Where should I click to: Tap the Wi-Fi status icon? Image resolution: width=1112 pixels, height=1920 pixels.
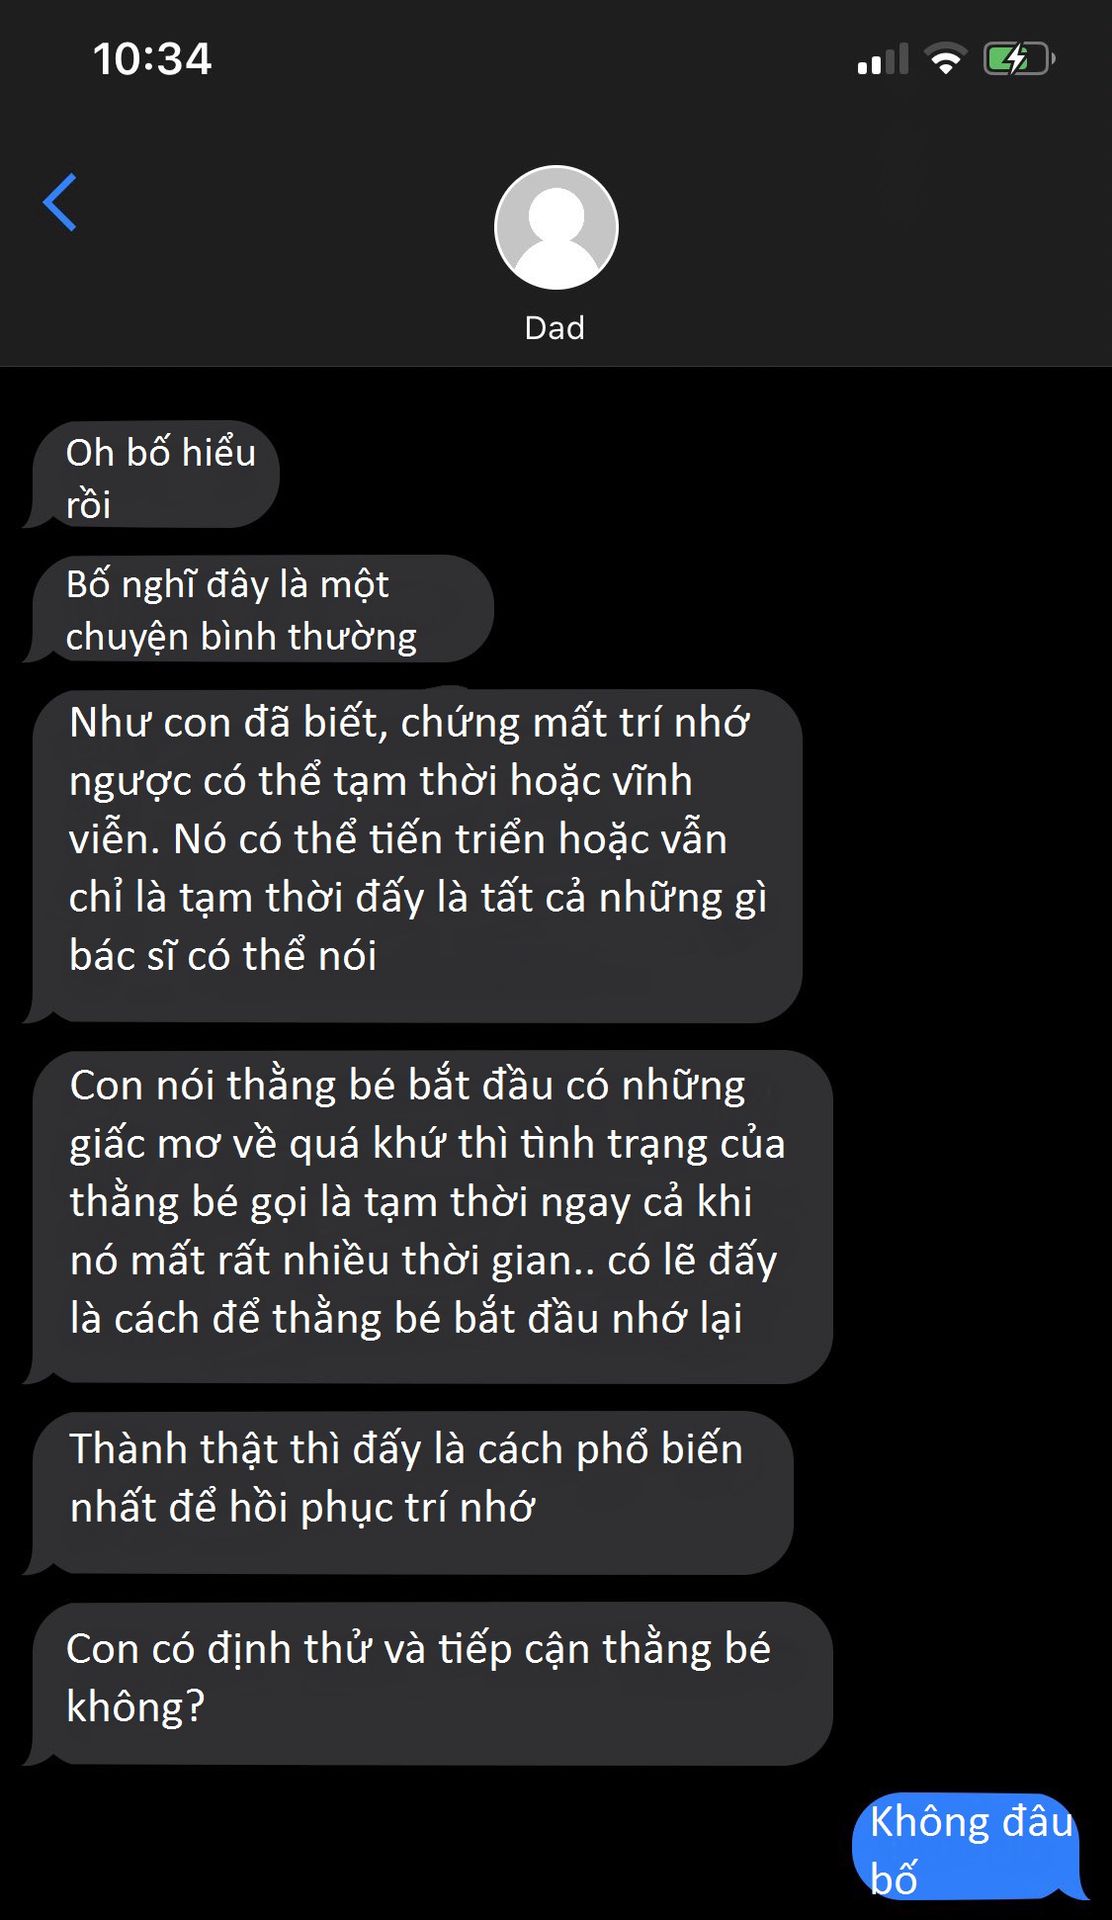945,59
